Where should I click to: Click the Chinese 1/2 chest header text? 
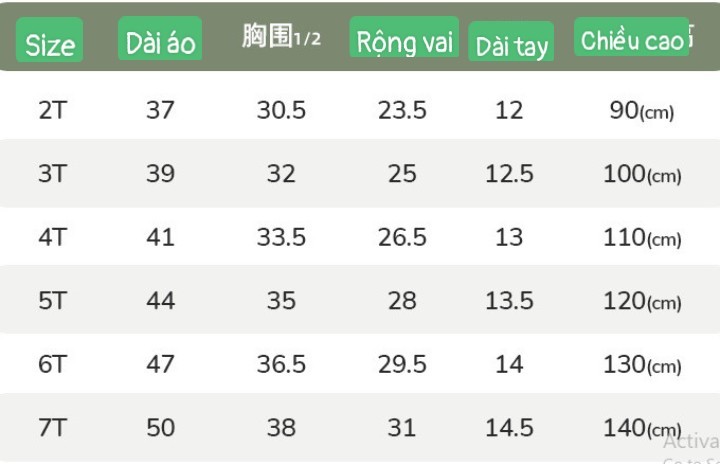click(281, 36)
